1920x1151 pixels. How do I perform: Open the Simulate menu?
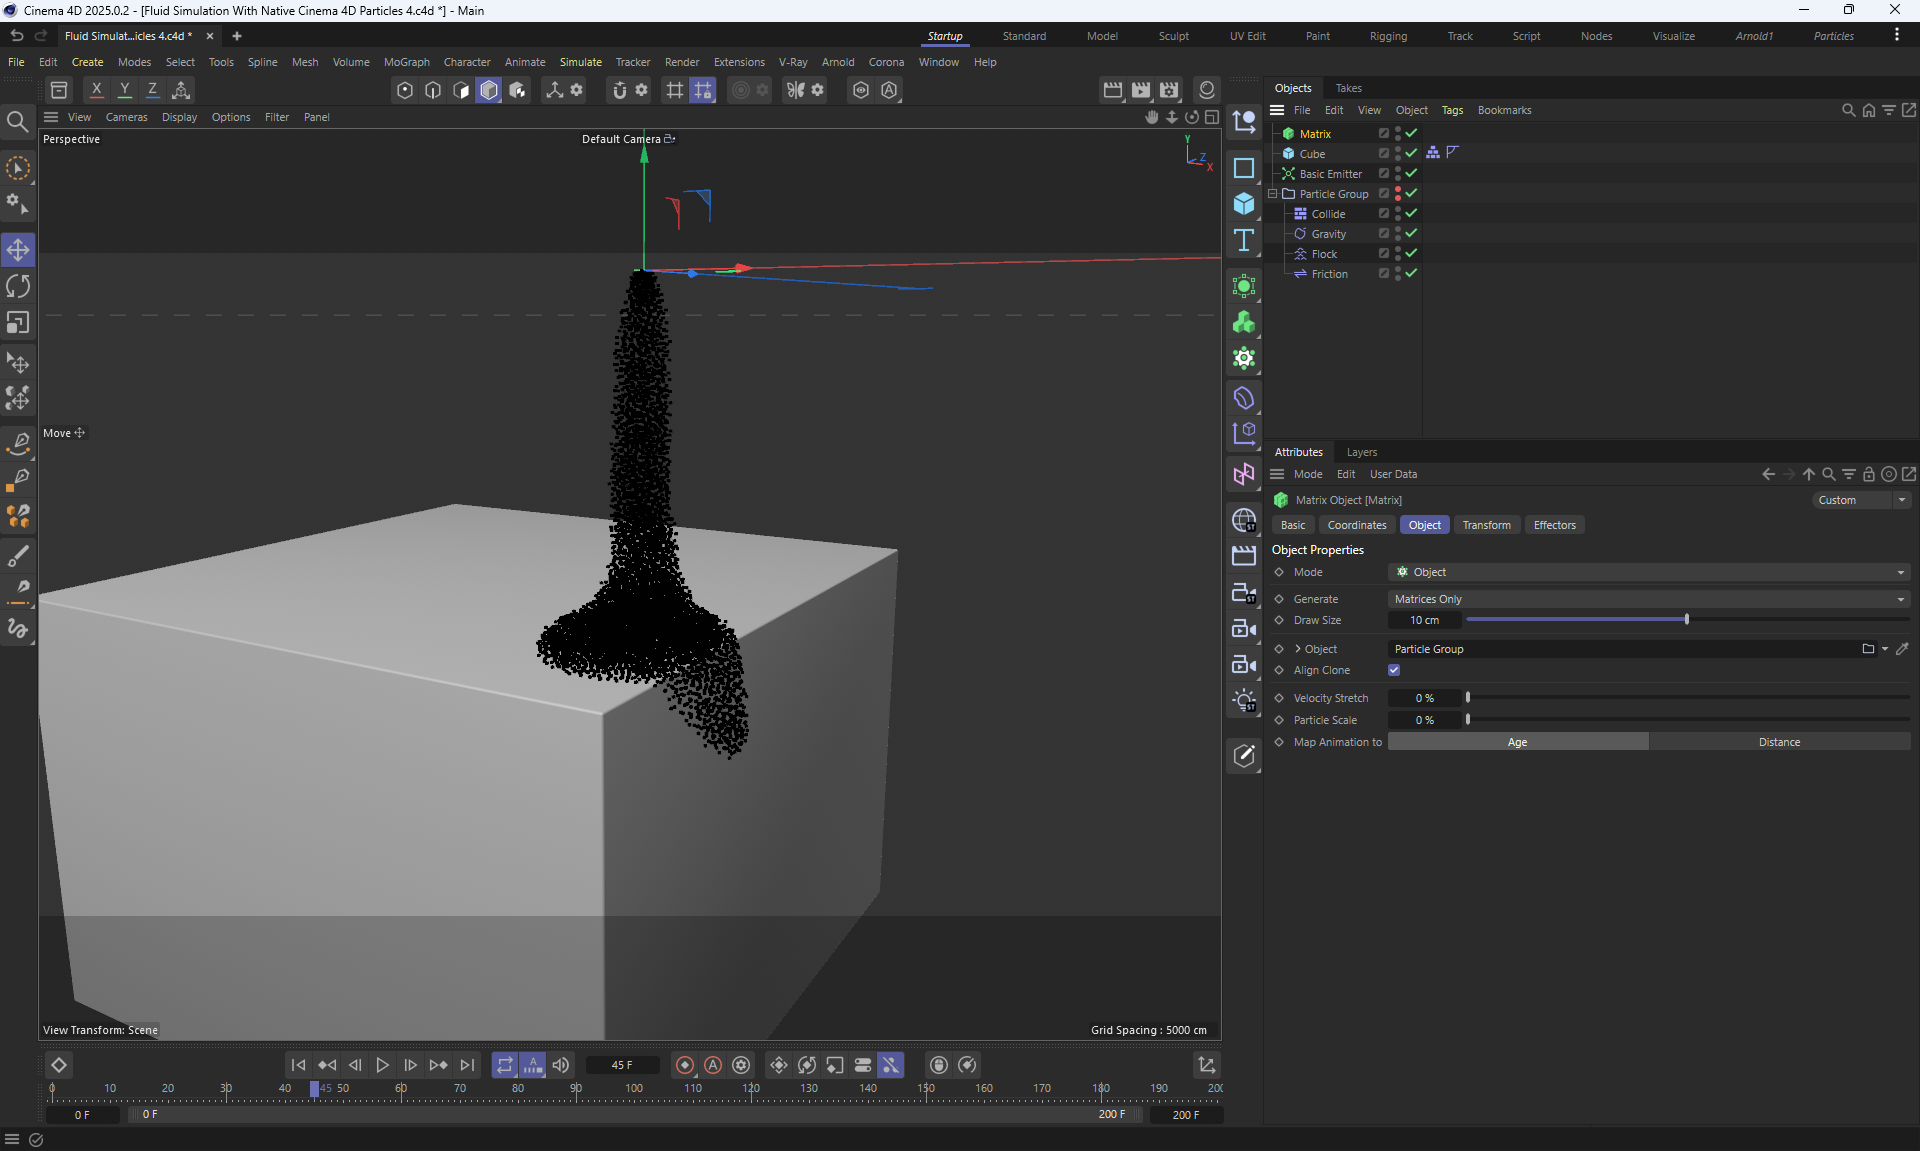coord(580,62)
